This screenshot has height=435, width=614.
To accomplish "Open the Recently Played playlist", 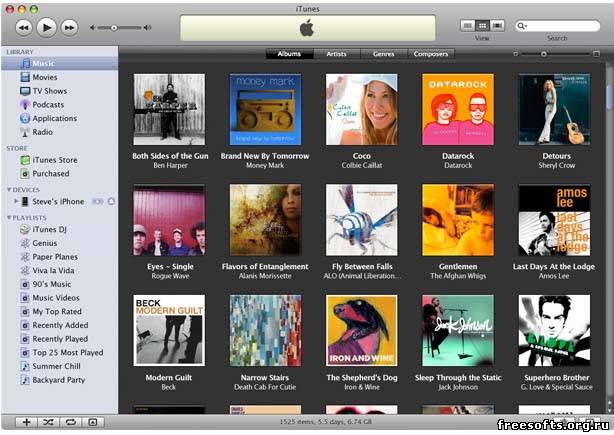I will tap(60, 339).
